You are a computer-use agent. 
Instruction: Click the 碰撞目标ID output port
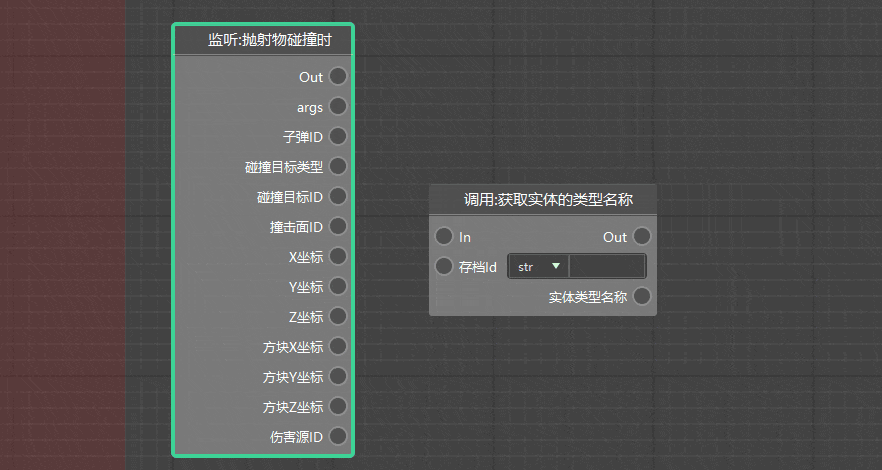pyautogui.click(x=338, y=196)
